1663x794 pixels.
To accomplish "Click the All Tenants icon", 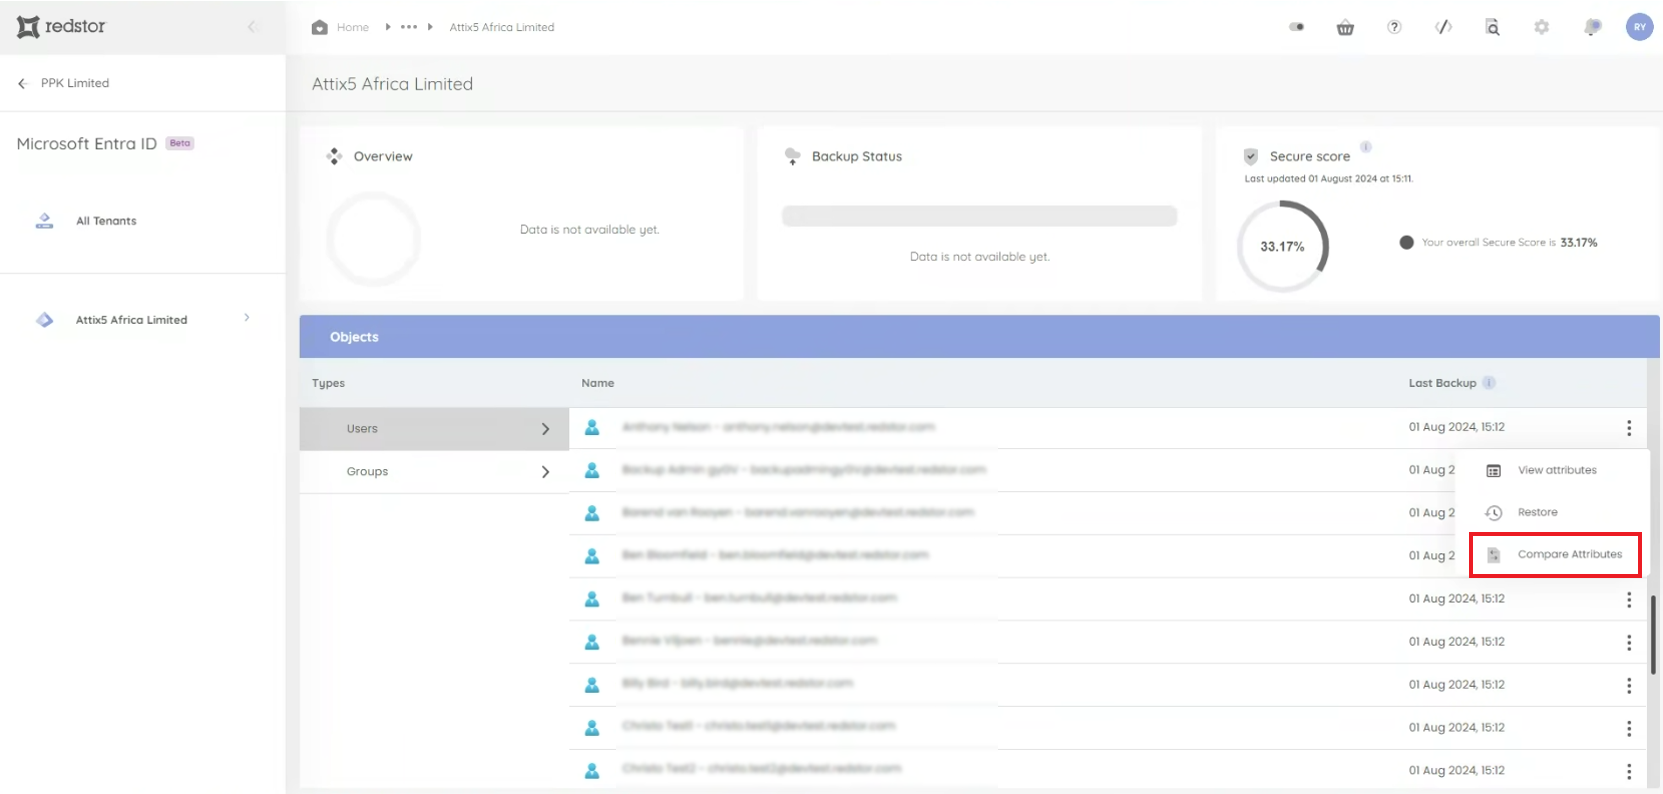I will (44, 221).
